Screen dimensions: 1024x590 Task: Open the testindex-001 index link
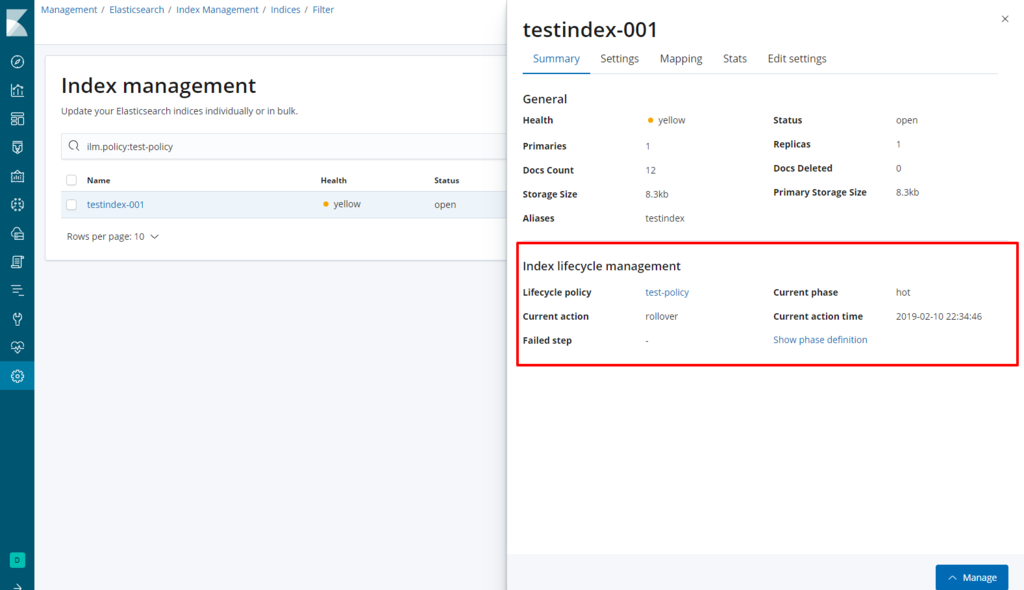(116, 205)
